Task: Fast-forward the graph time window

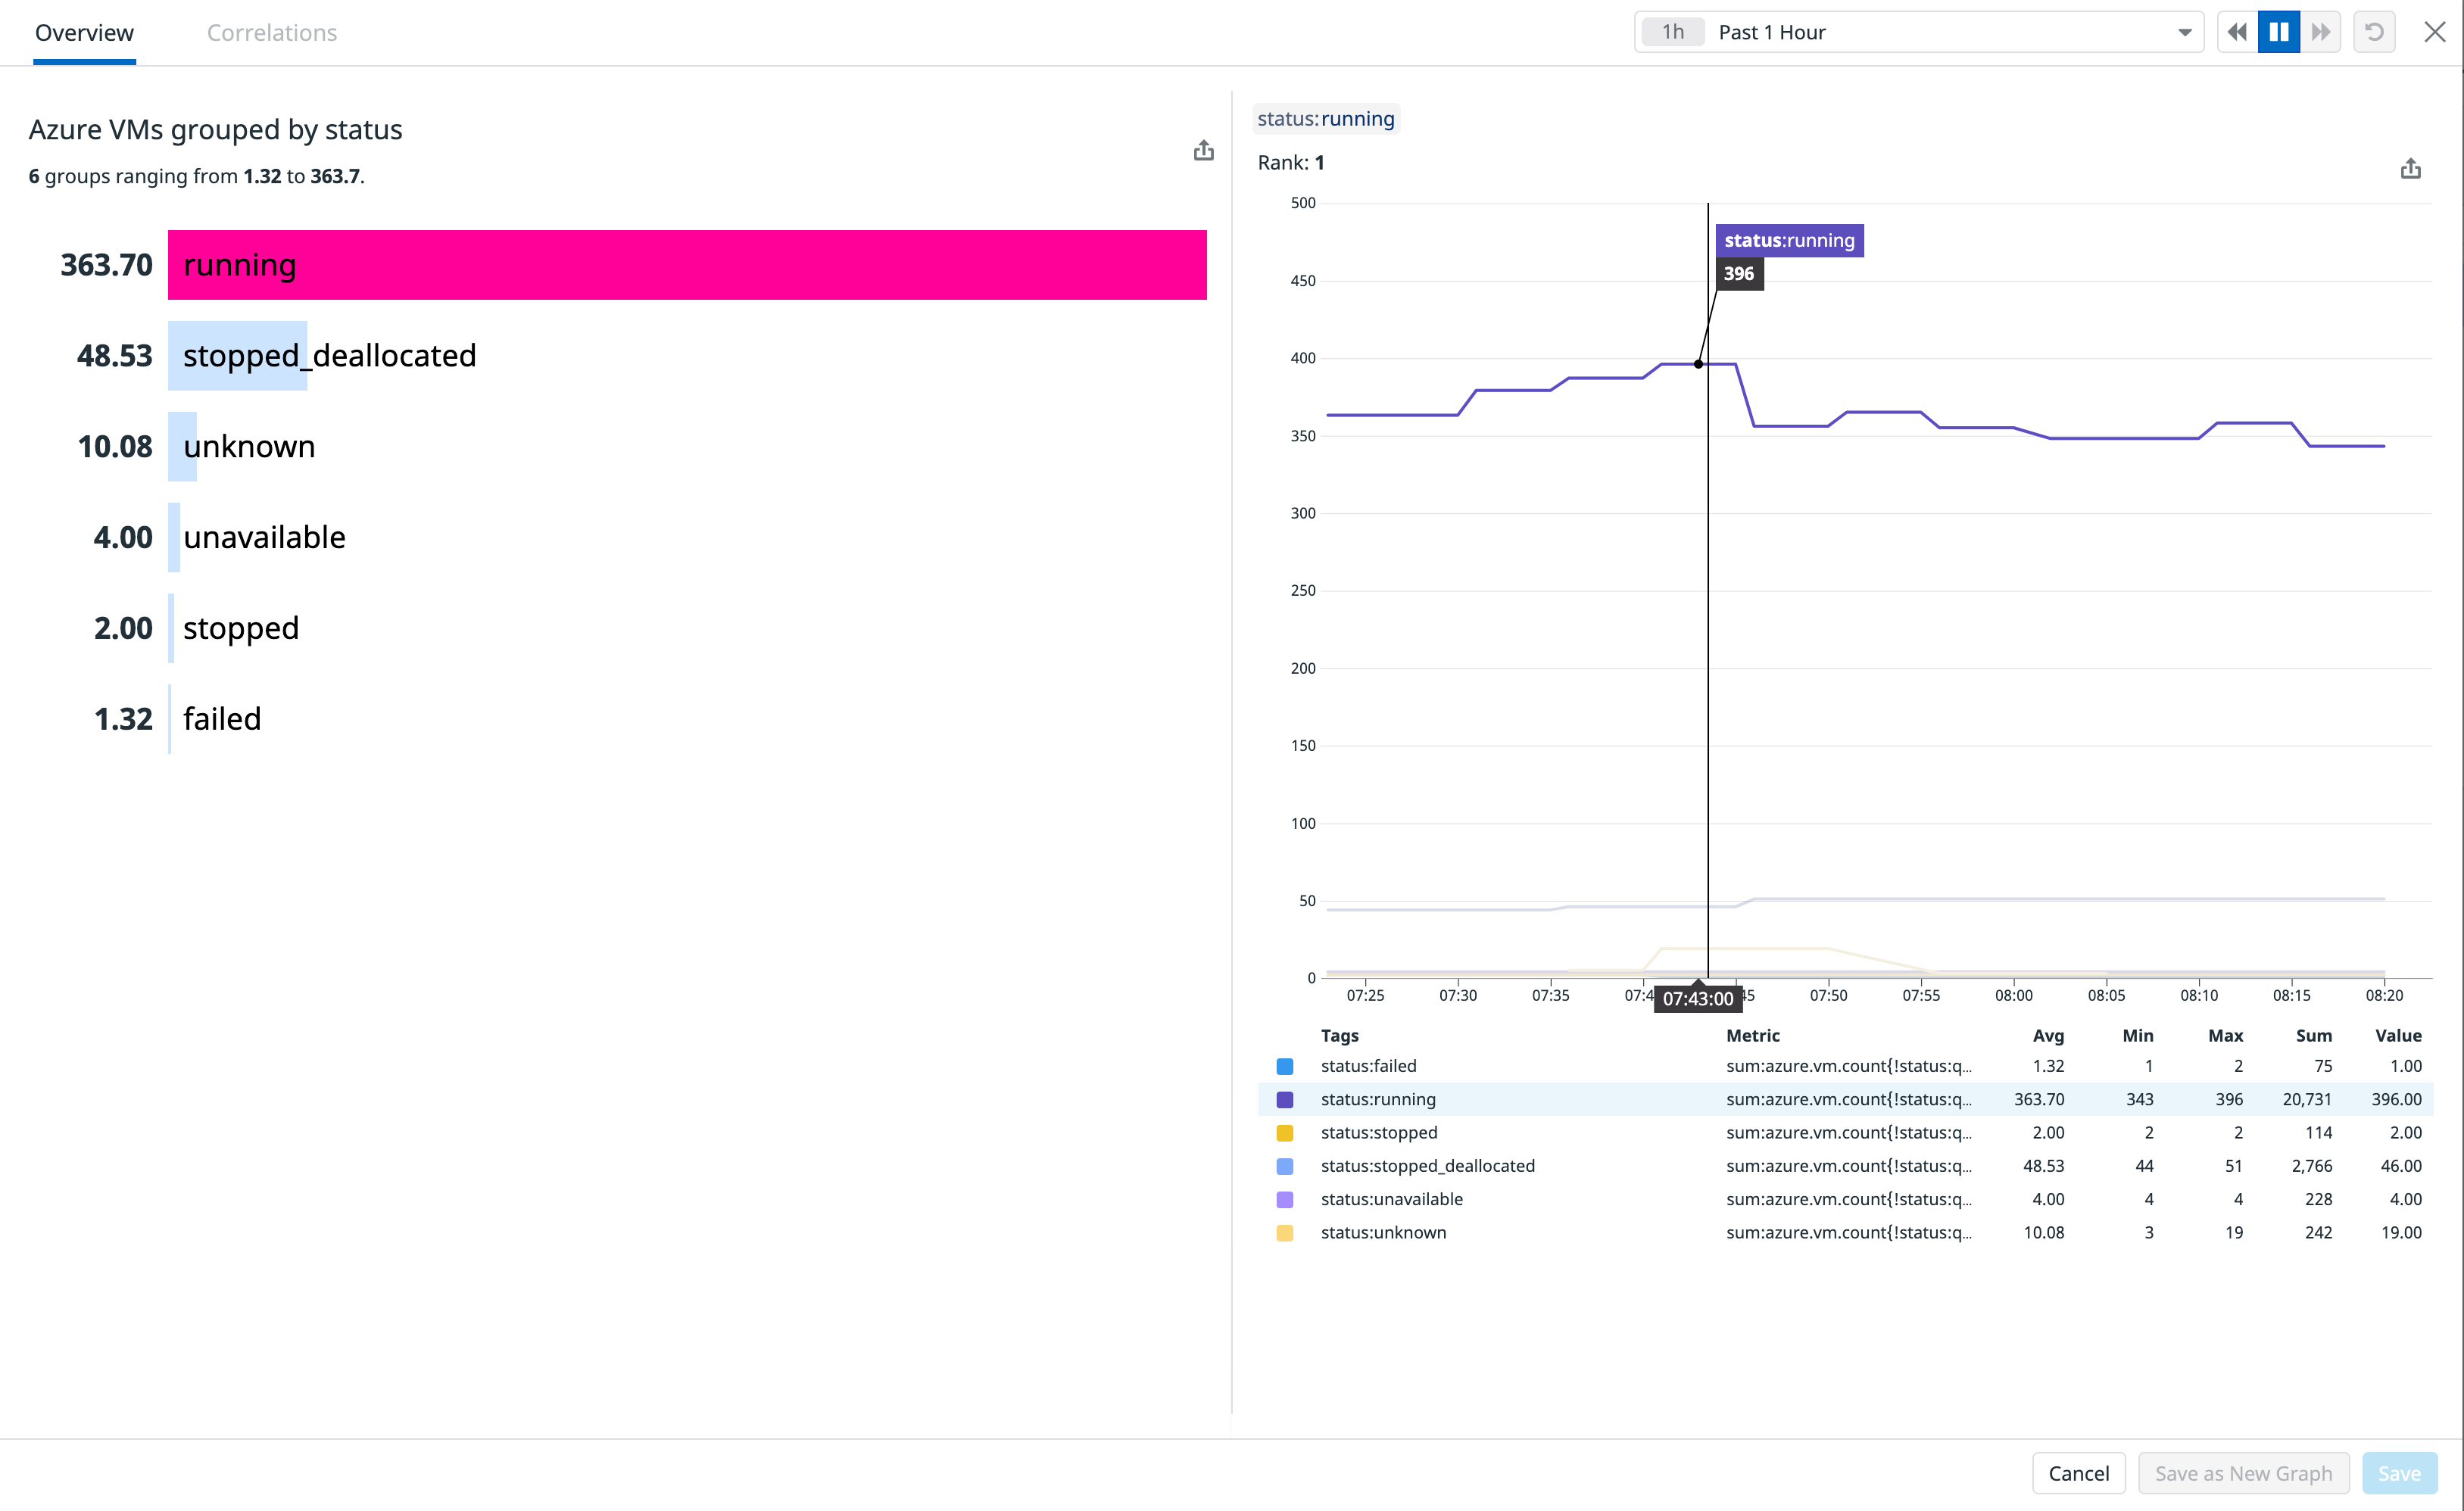Action: (x=2321, y=31)
